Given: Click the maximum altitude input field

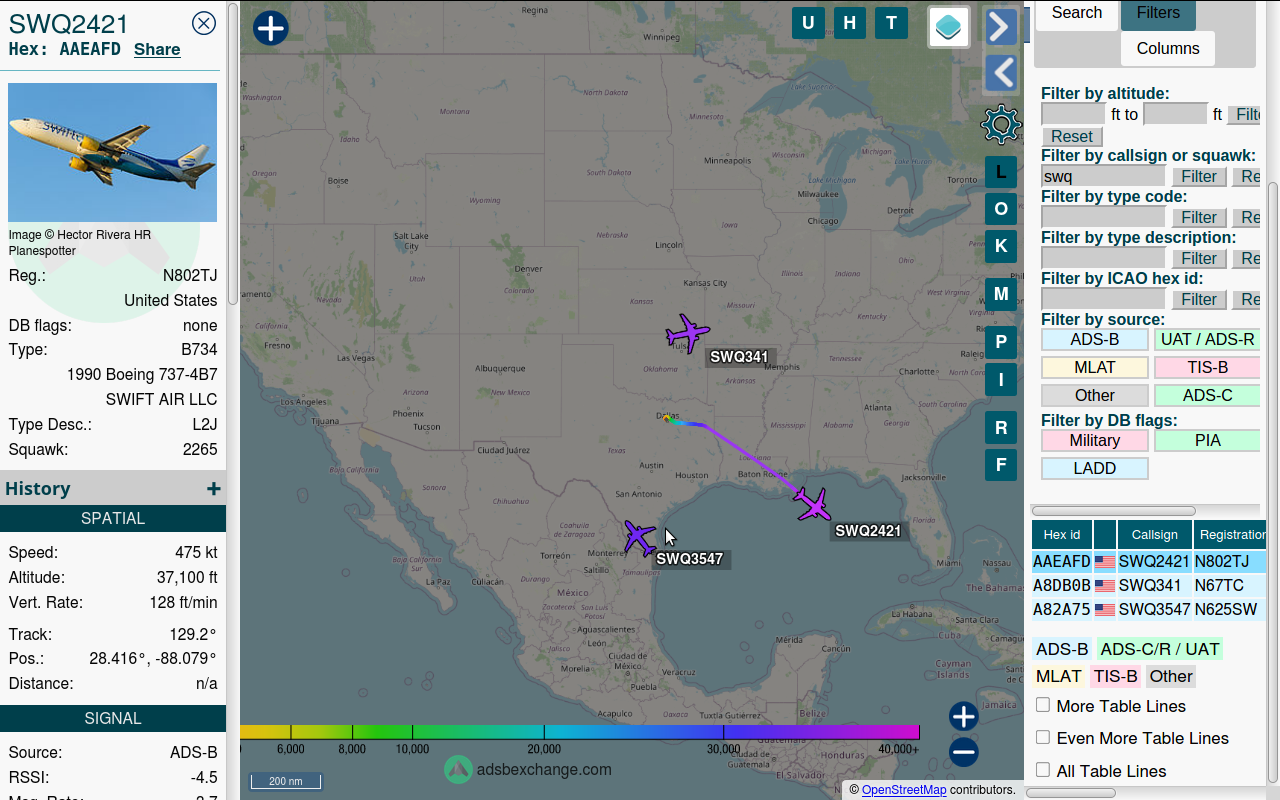Looking at the screenshot, I should pos(1175,114).
